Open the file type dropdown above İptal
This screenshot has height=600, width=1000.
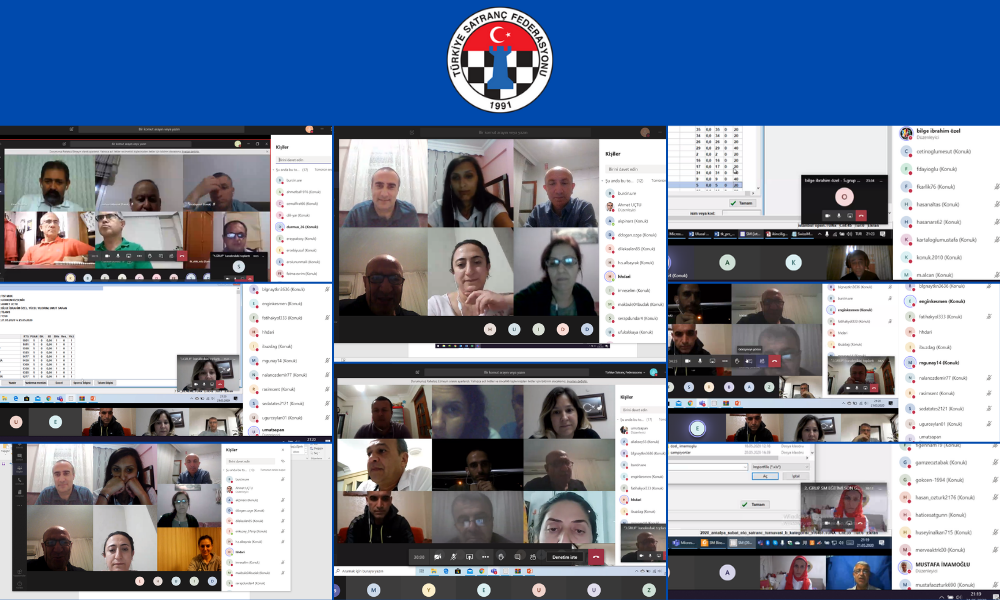click(781, 467)
